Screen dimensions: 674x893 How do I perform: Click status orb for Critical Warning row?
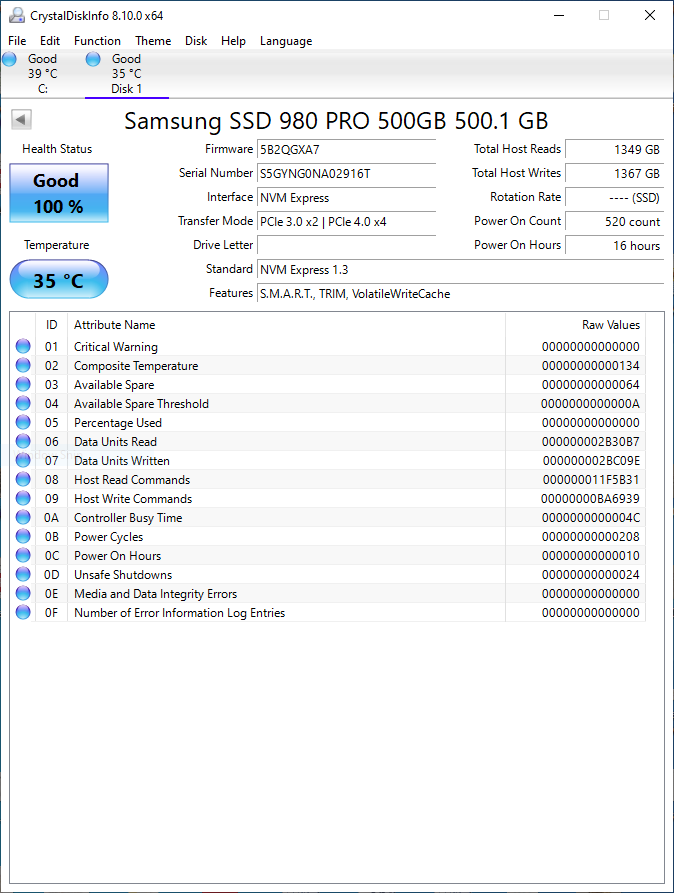tap(23, 346)
